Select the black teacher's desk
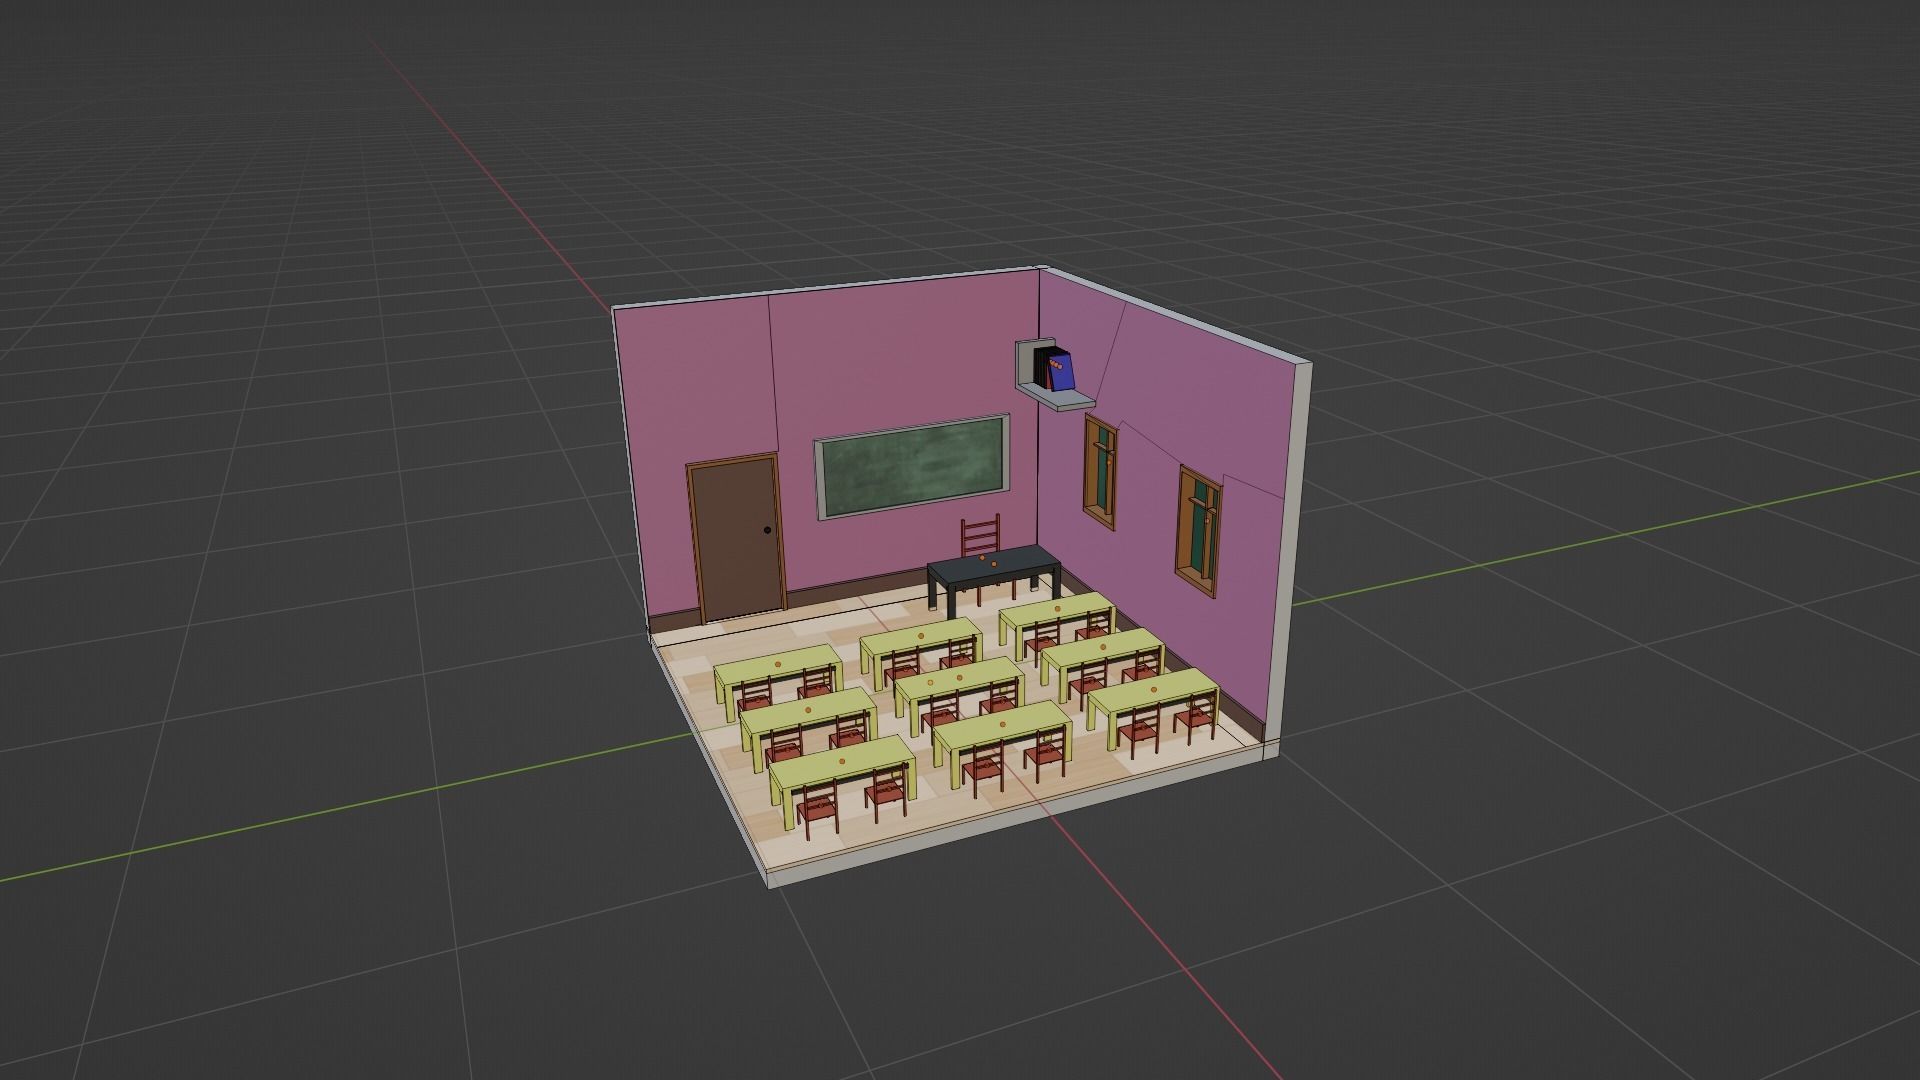This screenshot has height=1080, width=1920. (x=993, y=572)
